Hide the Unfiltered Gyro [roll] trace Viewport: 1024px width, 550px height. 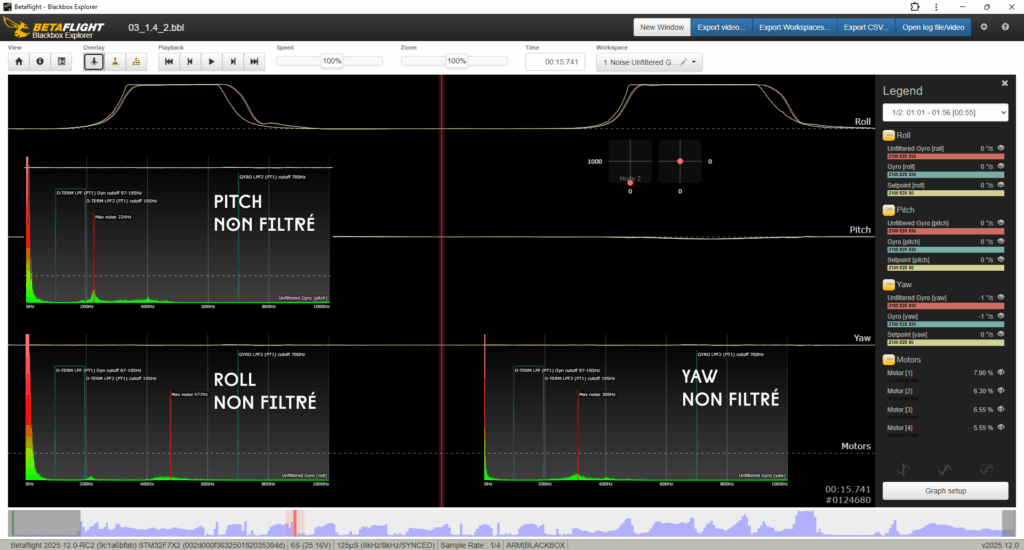point(1000,148)
